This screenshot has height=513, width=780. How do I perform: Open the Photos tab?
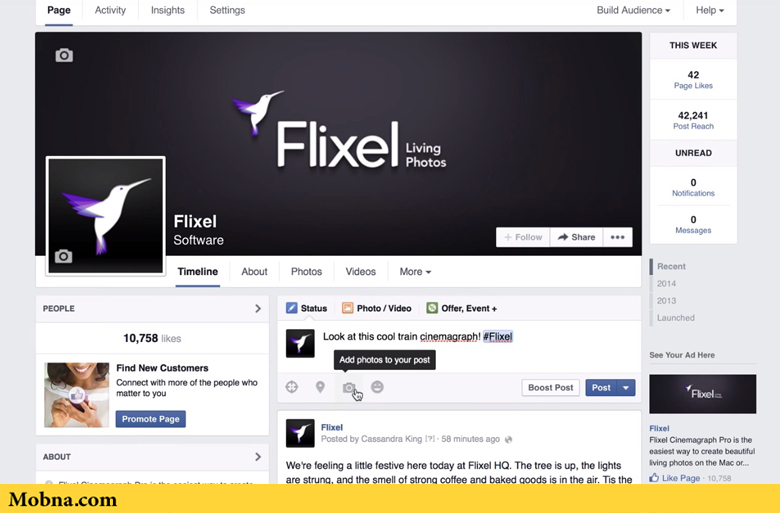point(306,272)
